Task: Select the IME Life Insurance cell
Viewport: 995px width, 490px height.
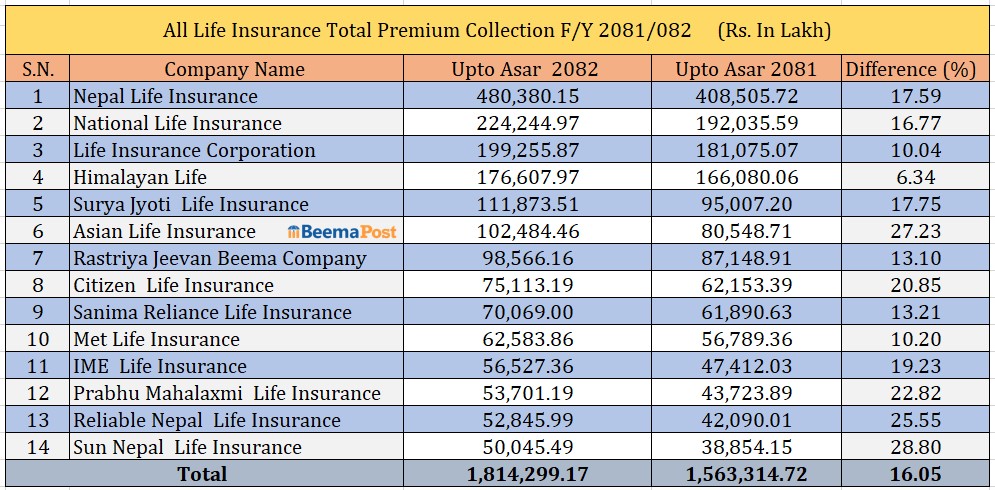Action: pyautogui.click(x=160, y=366)
